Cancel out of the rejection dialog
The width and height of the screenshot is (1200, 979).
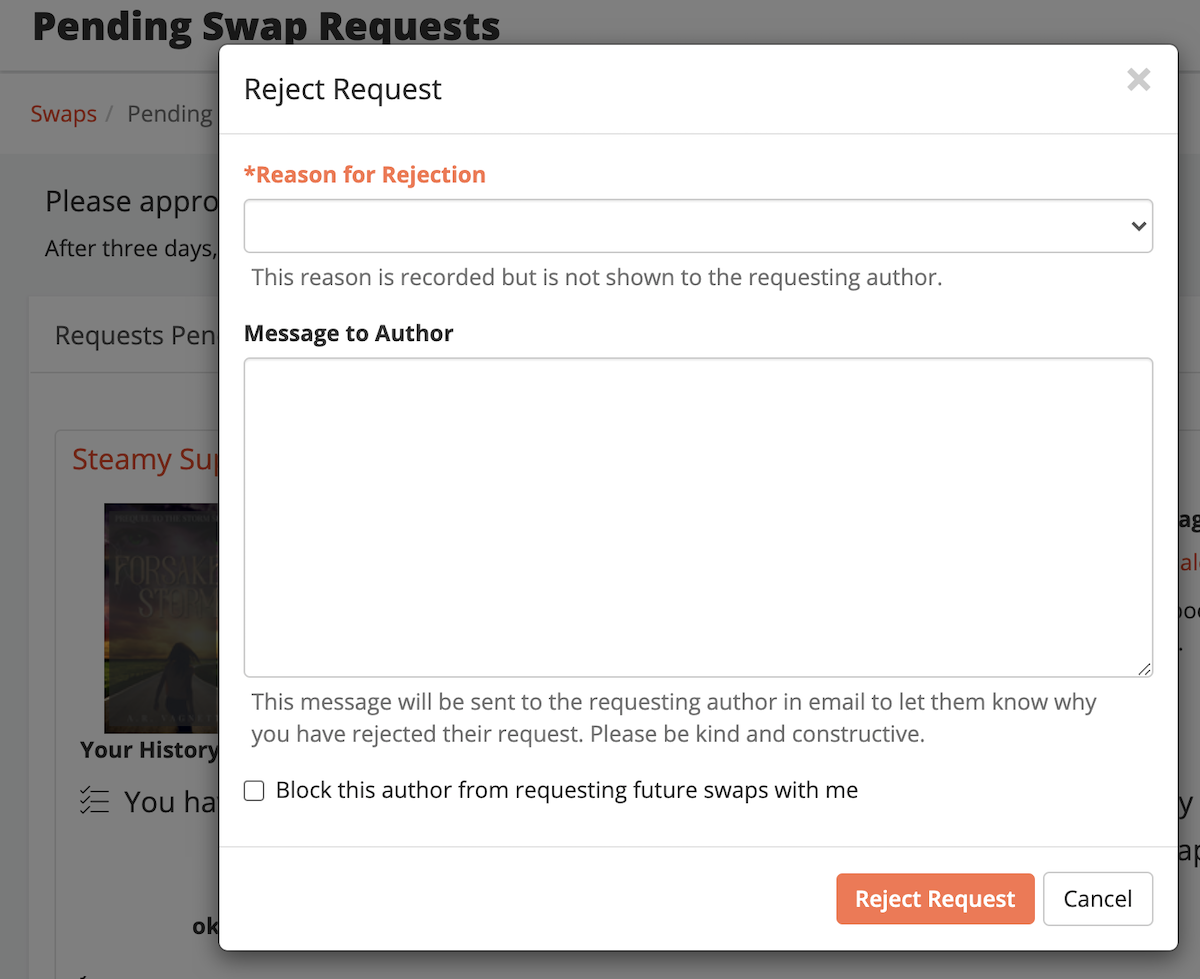[x=1097, y=898]
